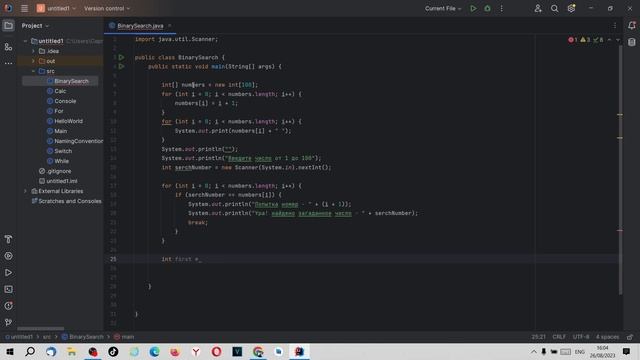Open the Version control dropdown
The width and height of the screenshot is (640, 360).
point(107,8)
